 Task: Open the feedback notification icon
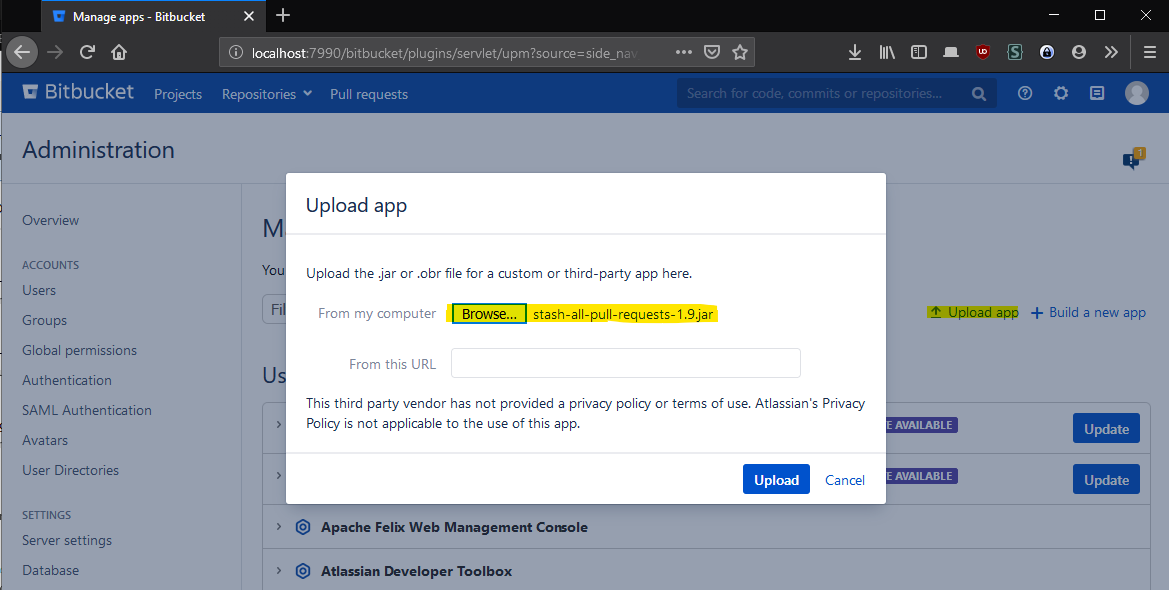[1133, 157]
